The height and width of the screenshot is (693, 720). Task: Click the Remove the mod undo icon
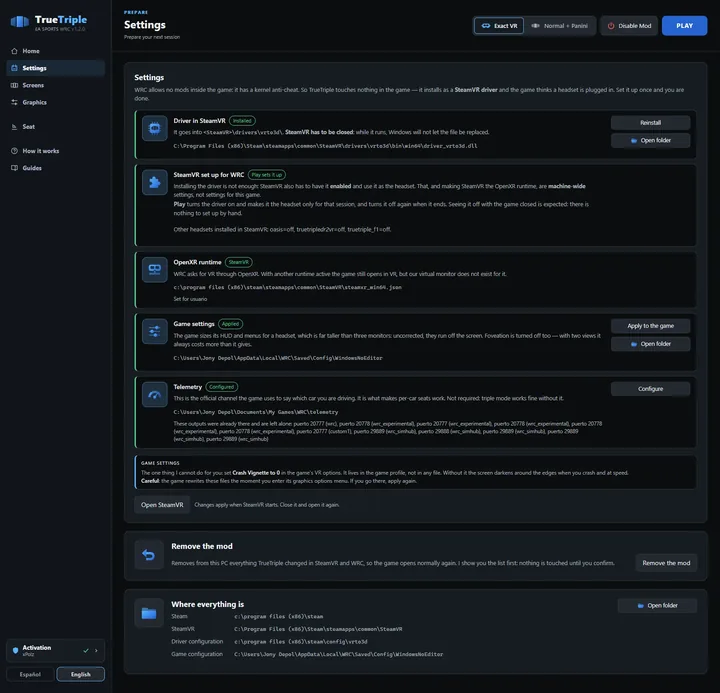pos(149,555)
